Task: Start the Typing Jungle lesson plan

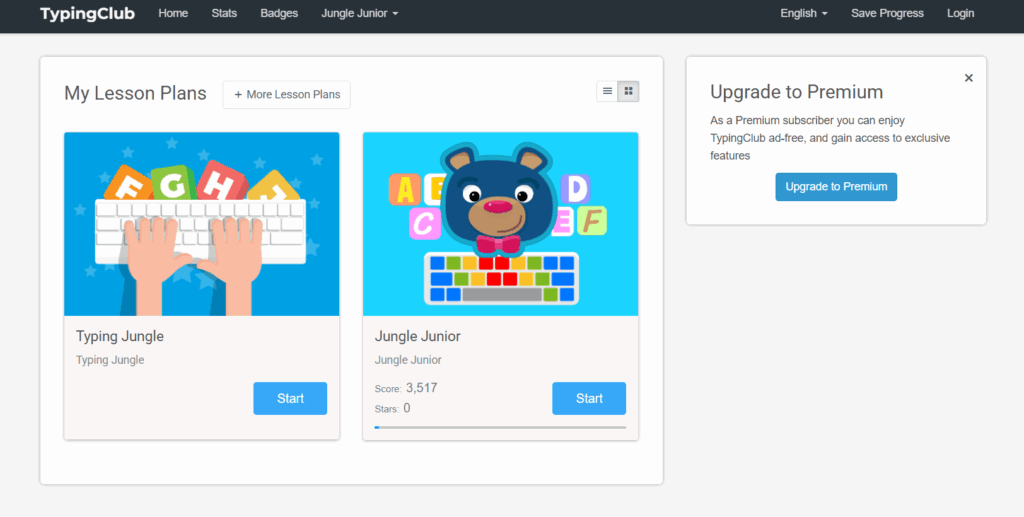Action: (290, 398)
